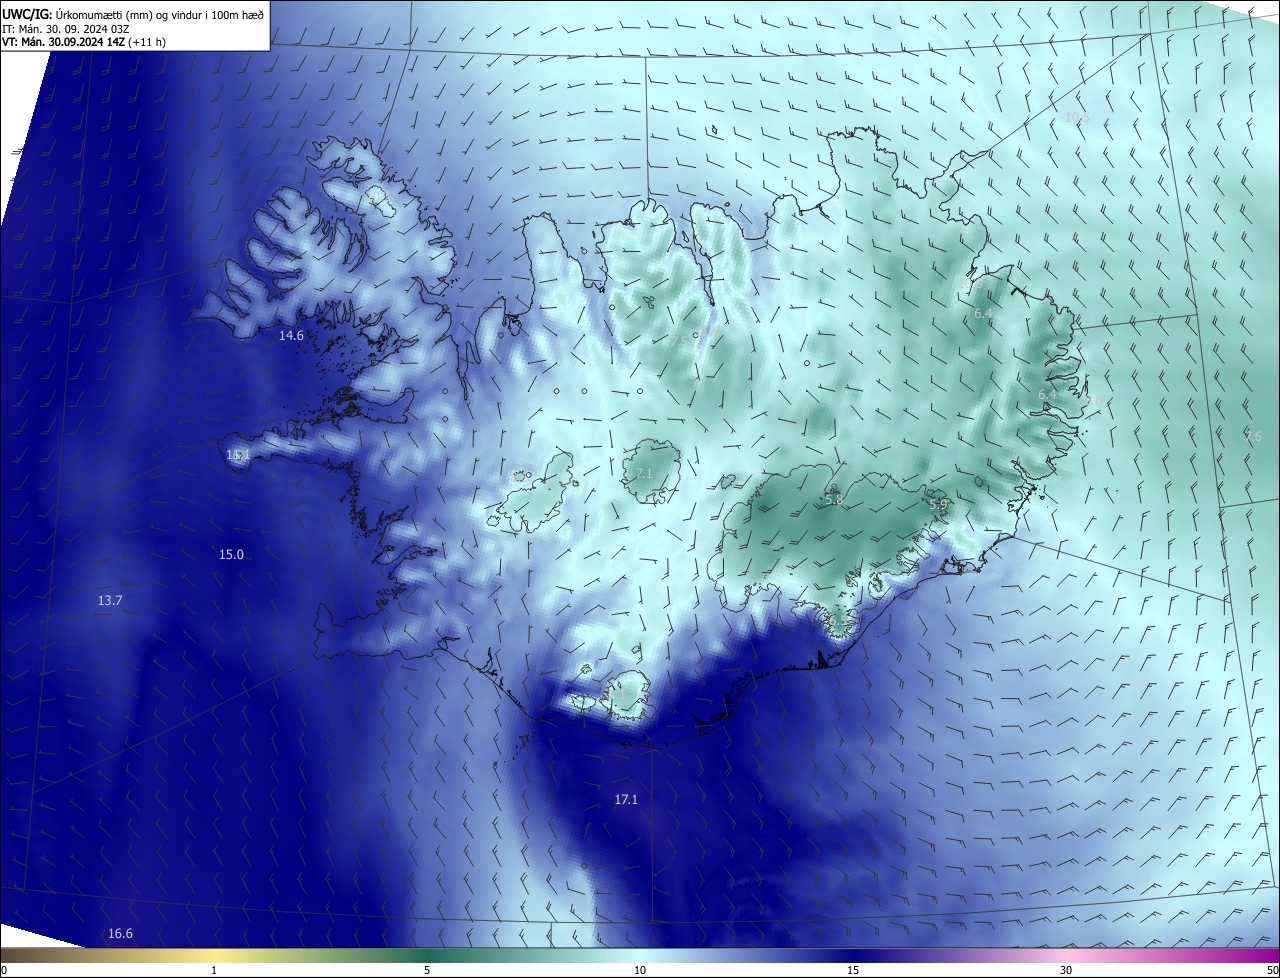This screenshot has height=978, width=1280.
Task: Click the 7.6 value off the east coast
Action: 1253,437
